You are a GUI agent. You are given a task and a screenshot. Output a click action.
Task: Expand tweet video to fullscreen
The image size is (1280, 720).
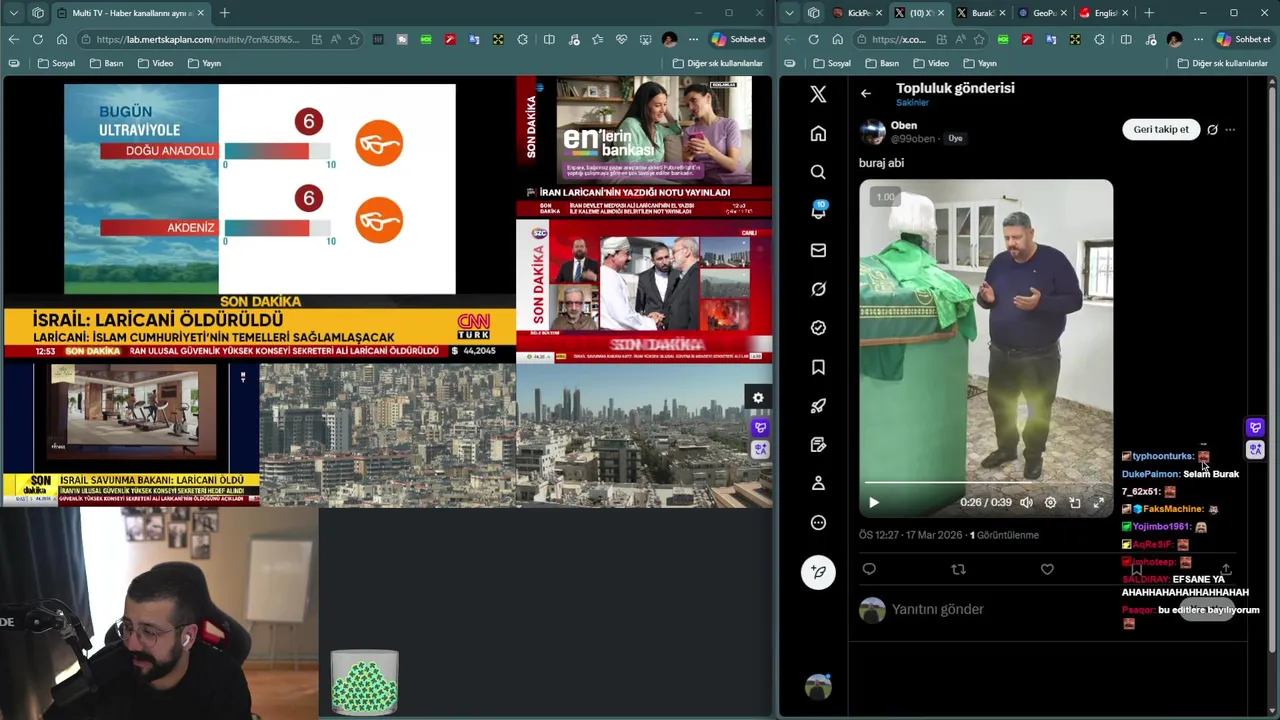tap(1098, 502)
